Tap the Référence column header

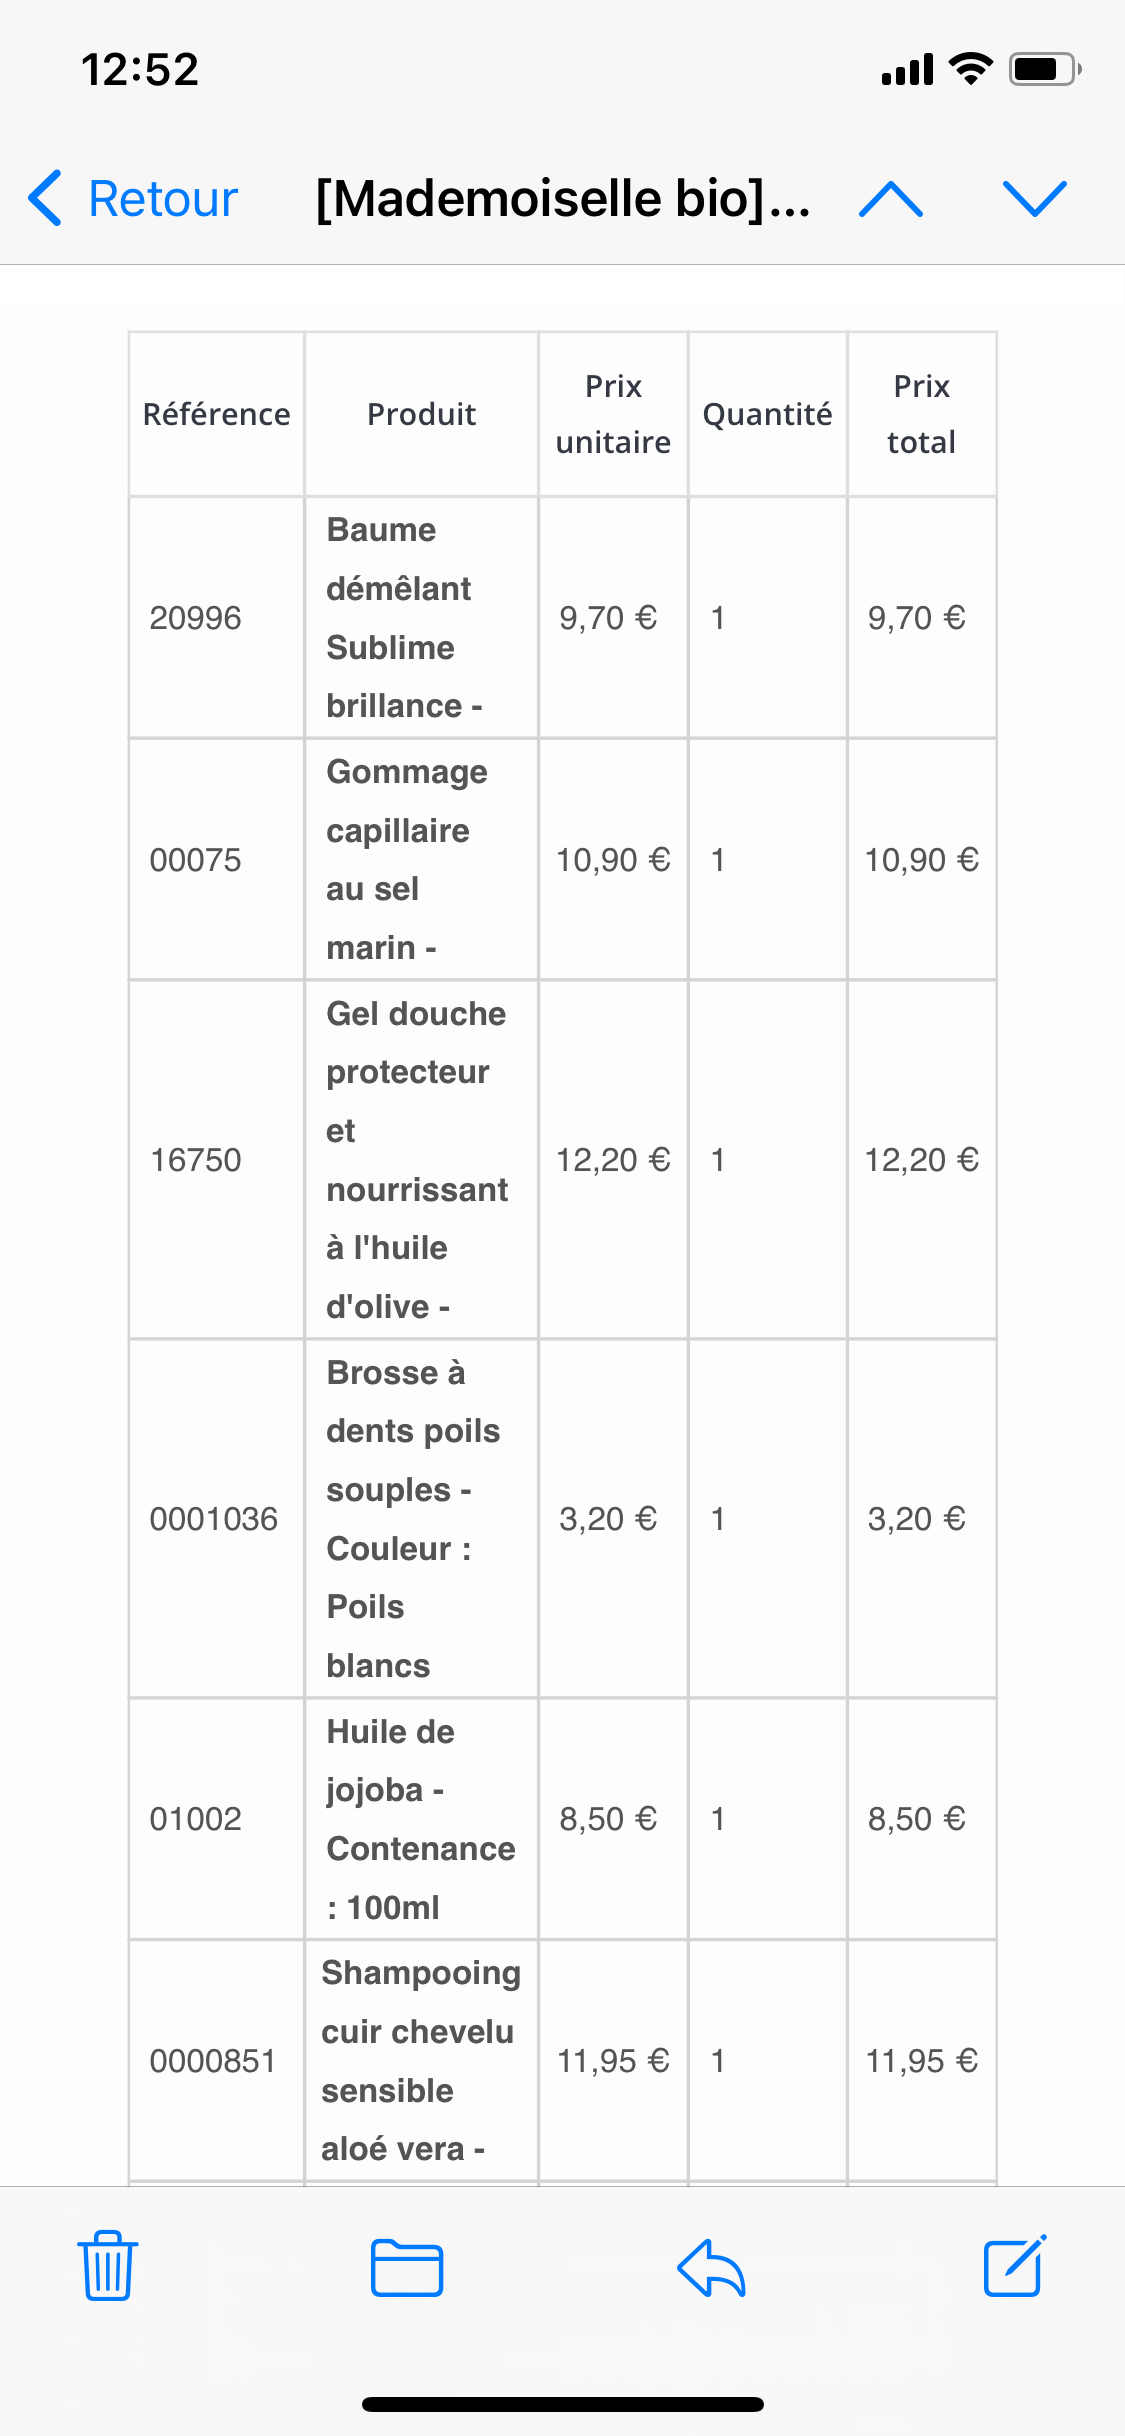216,414
